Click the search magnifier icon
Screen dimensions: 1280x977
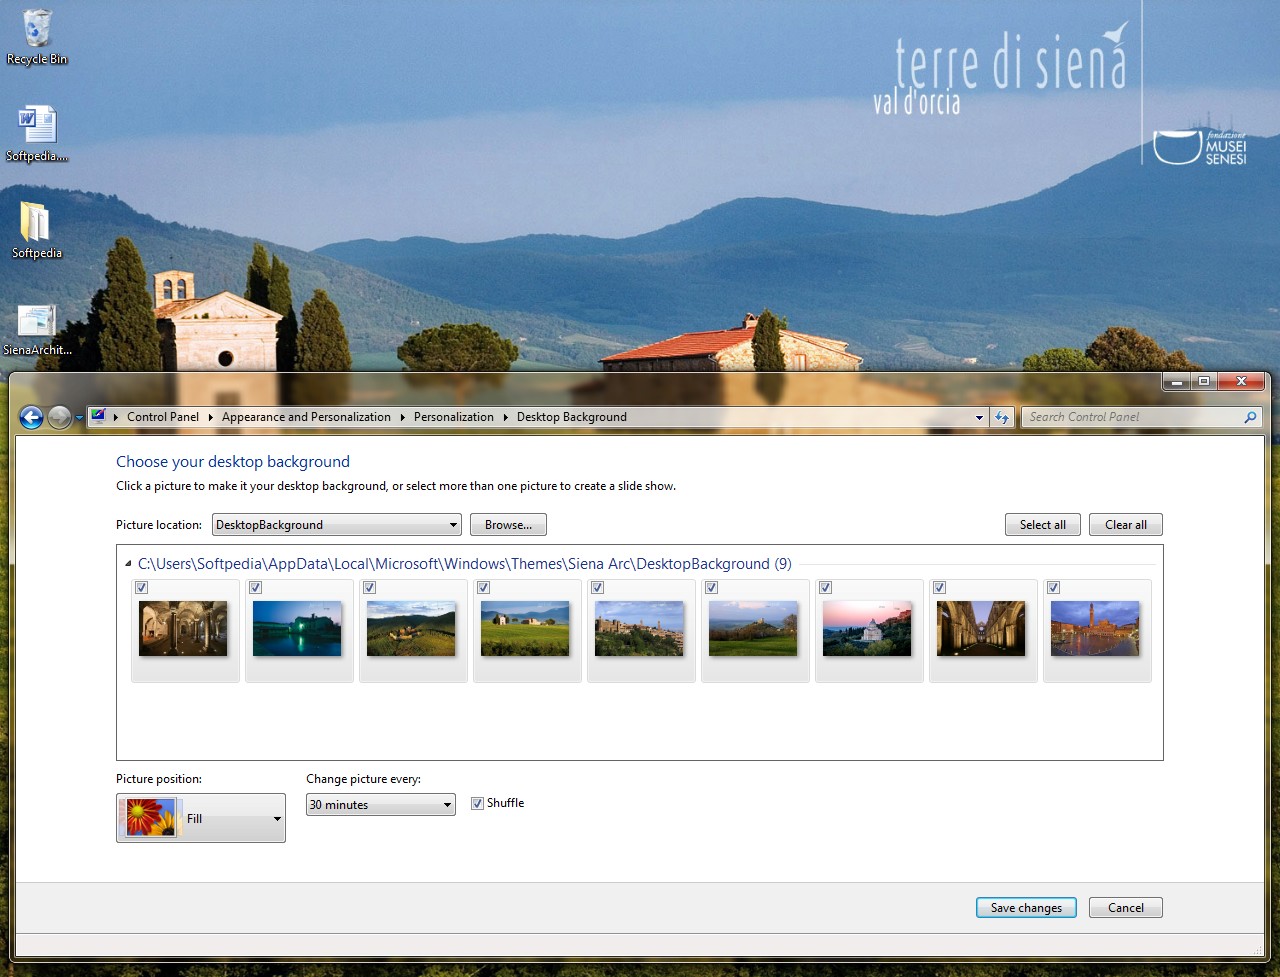1250,417
